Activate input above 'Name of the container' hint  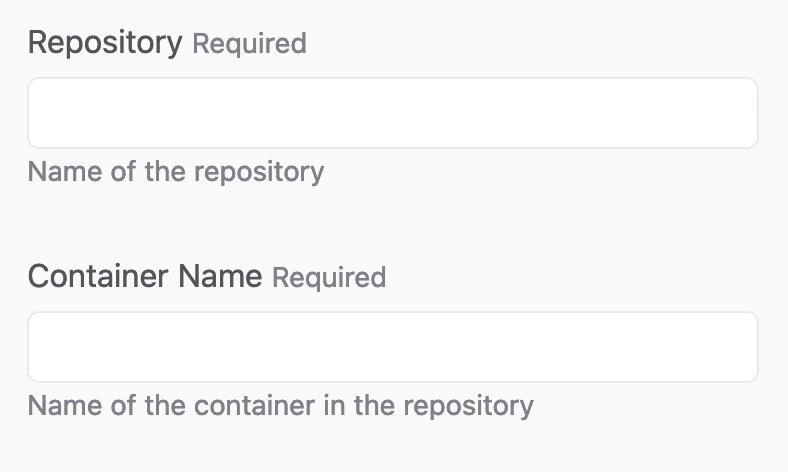[392, 347]
